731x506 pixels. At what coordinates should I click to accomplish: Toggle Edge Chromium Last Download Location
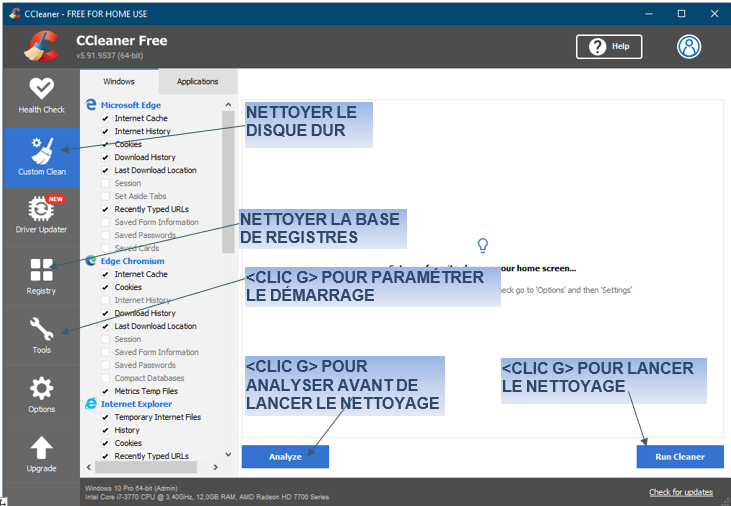pyautogui.click(x=105, y=326)
